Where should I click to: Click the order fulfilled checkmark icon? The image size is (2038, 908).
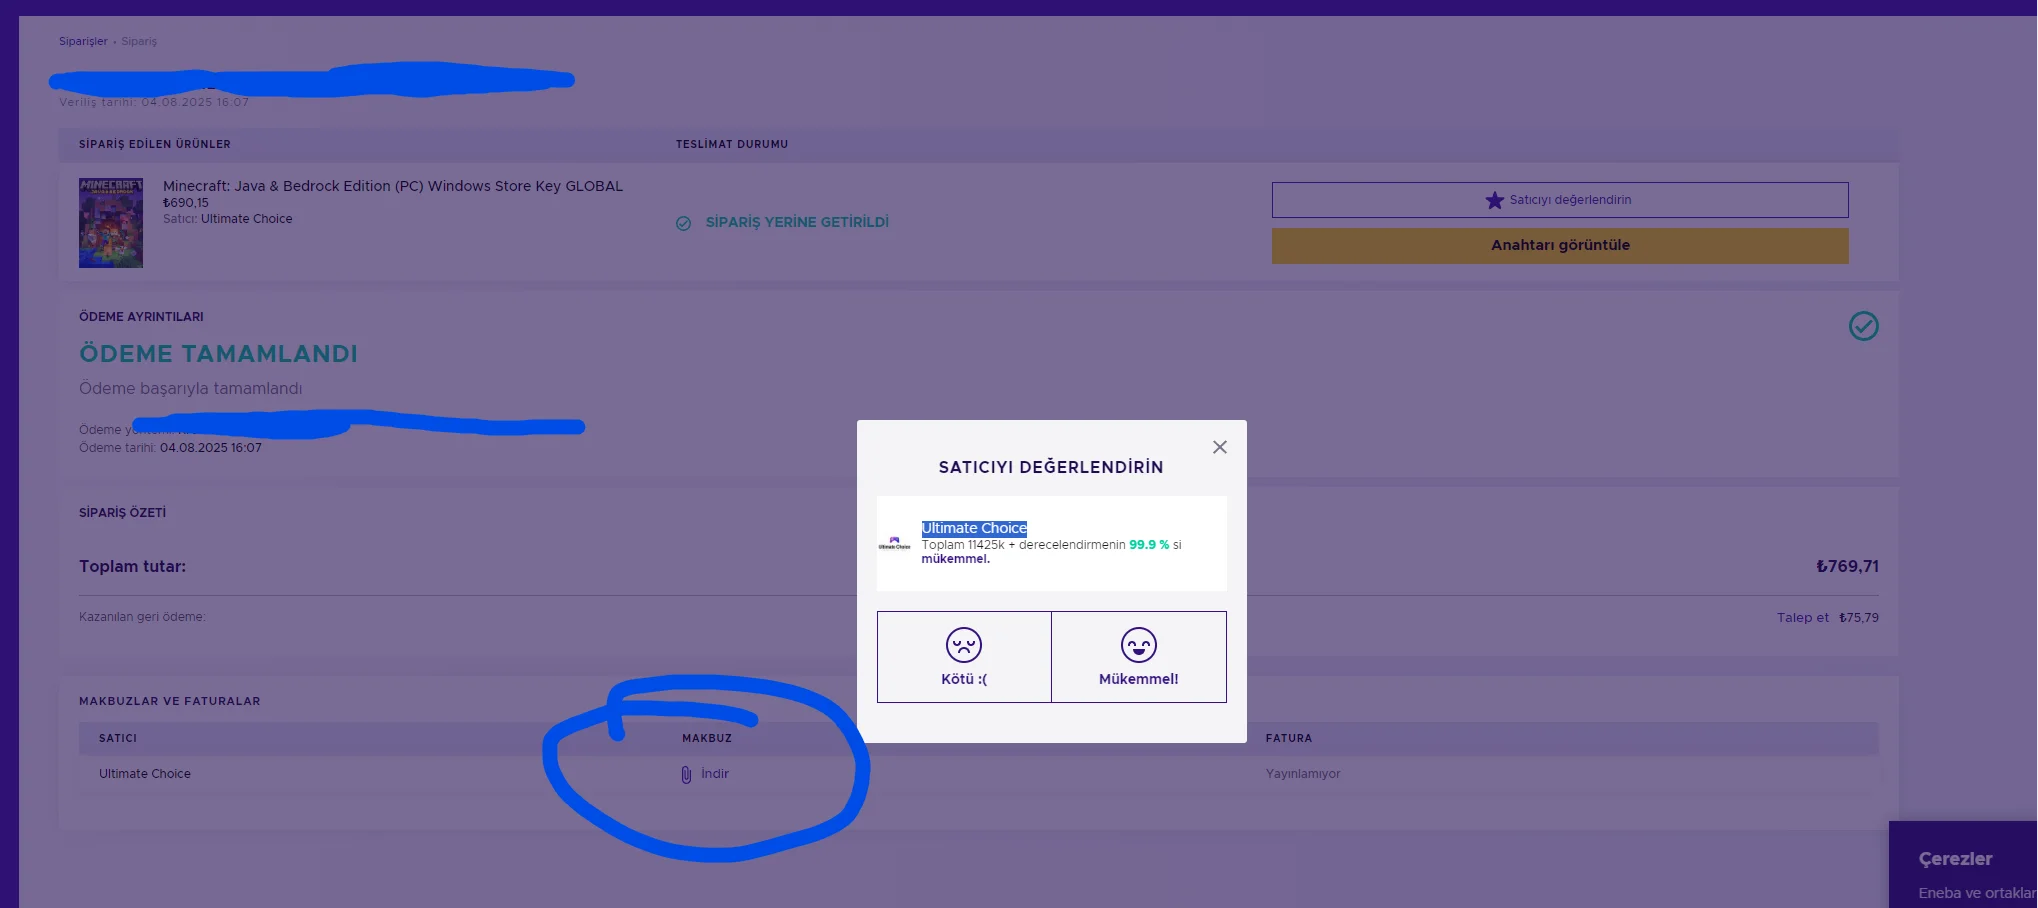683,223
